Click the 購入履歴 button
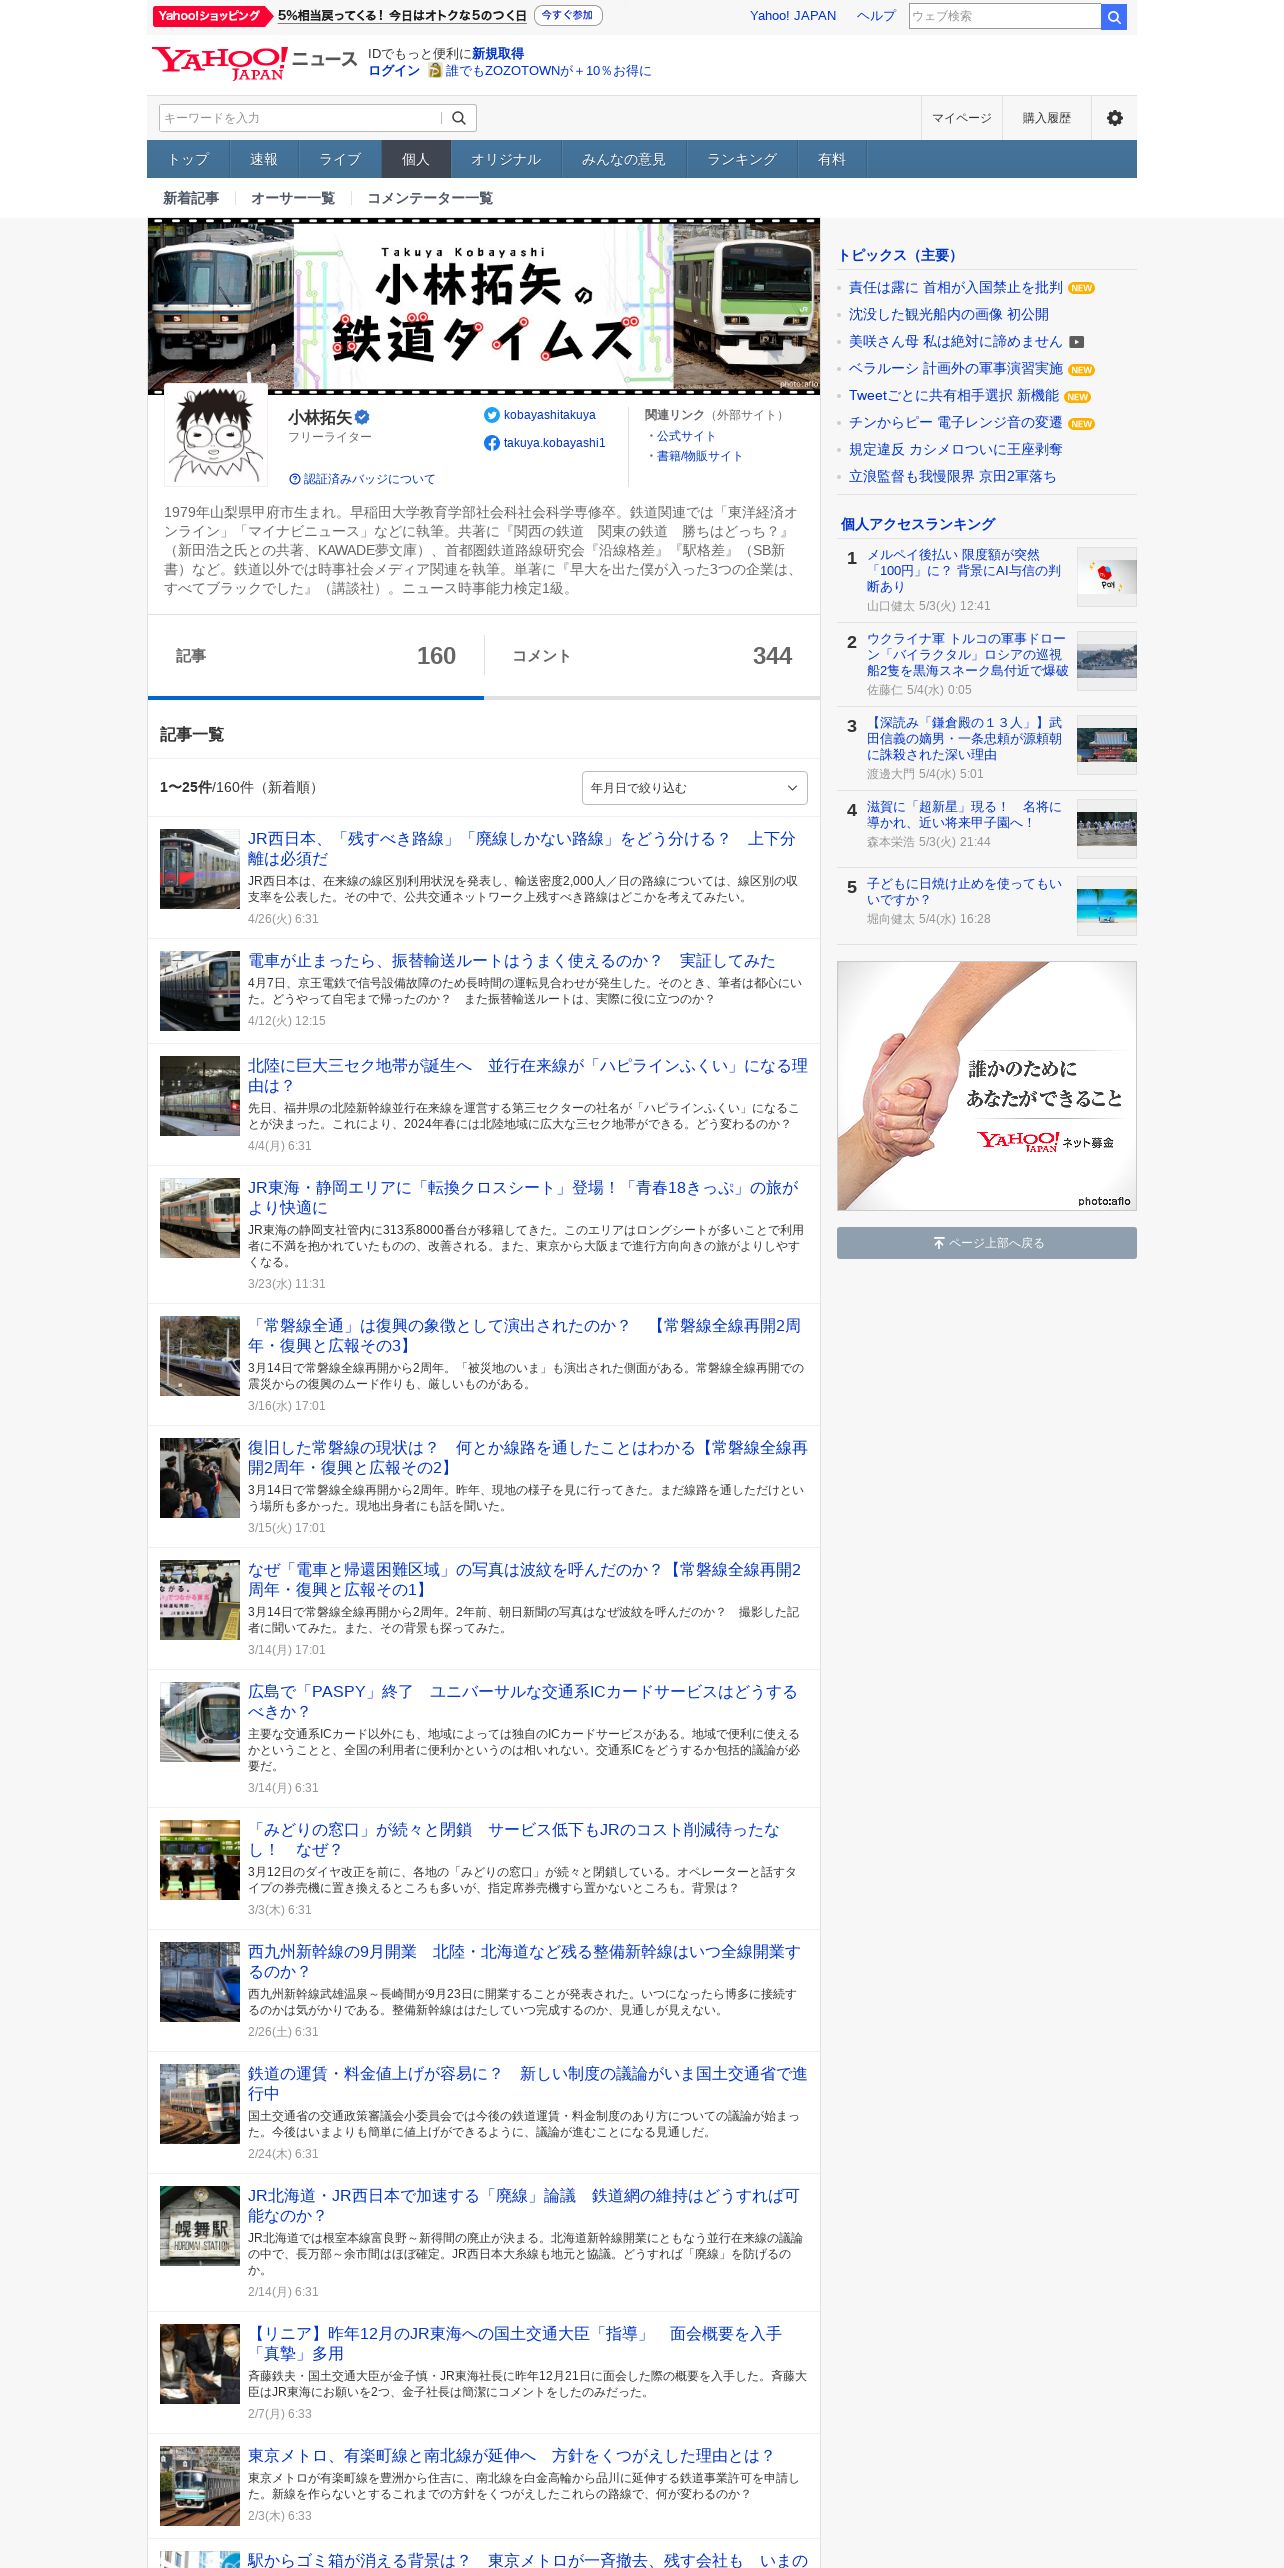The width and height of the screenshot is (1284, 2568). pyautogui.click(x=1047, y=118)
